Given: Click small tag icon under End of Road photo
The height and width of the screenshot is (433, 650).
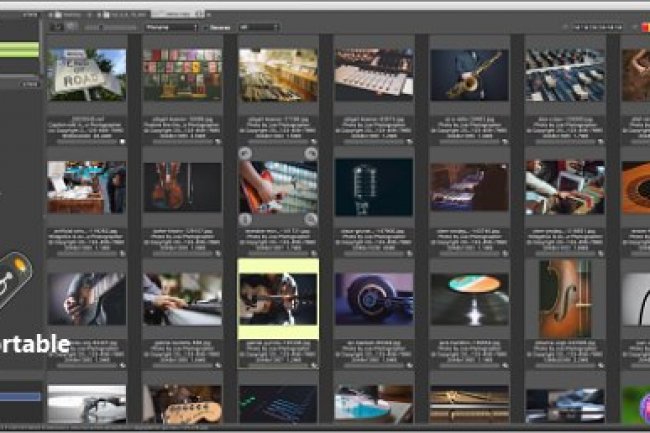Looking at the screenshot, I should coord(121,142).
